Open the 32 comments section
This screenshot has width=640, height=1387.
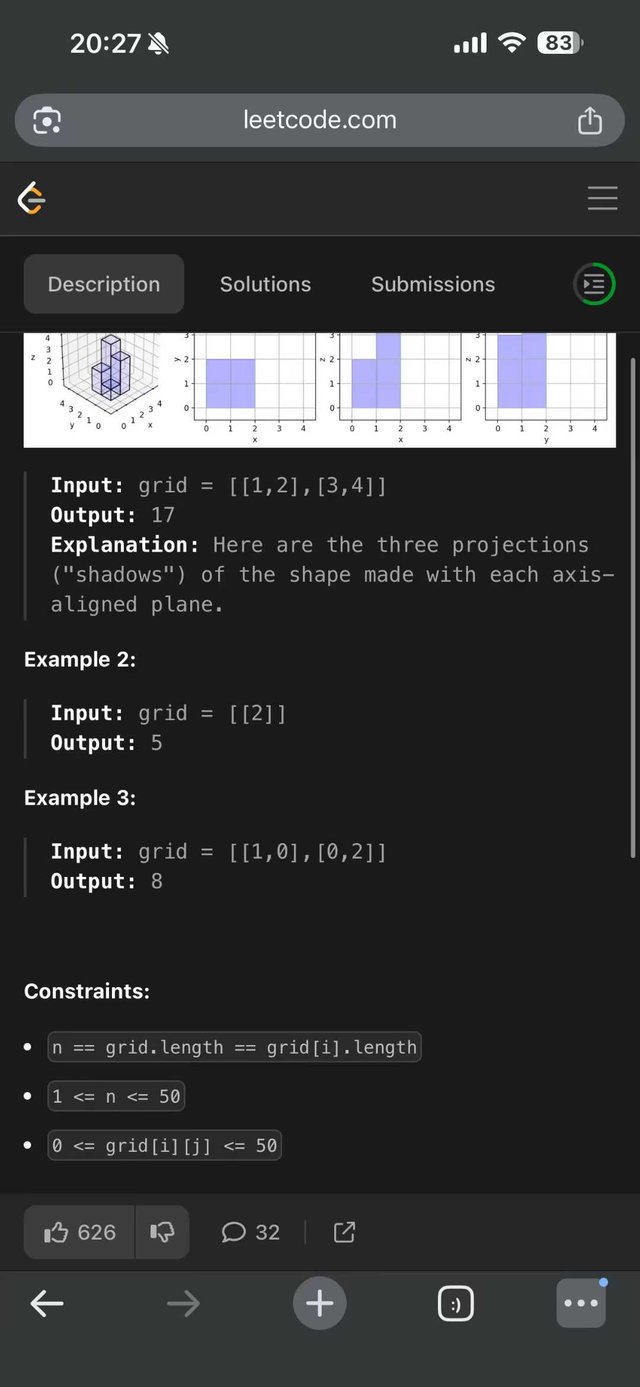(x=250, y=1232)
